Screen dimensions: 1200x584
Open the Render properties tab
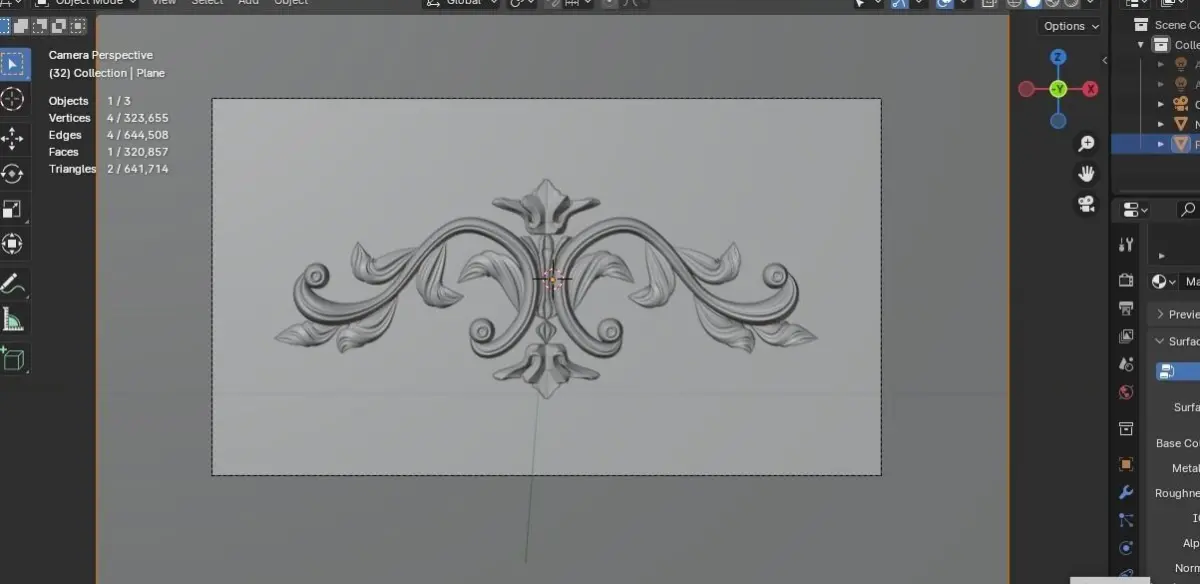(x=1126, y=281)
